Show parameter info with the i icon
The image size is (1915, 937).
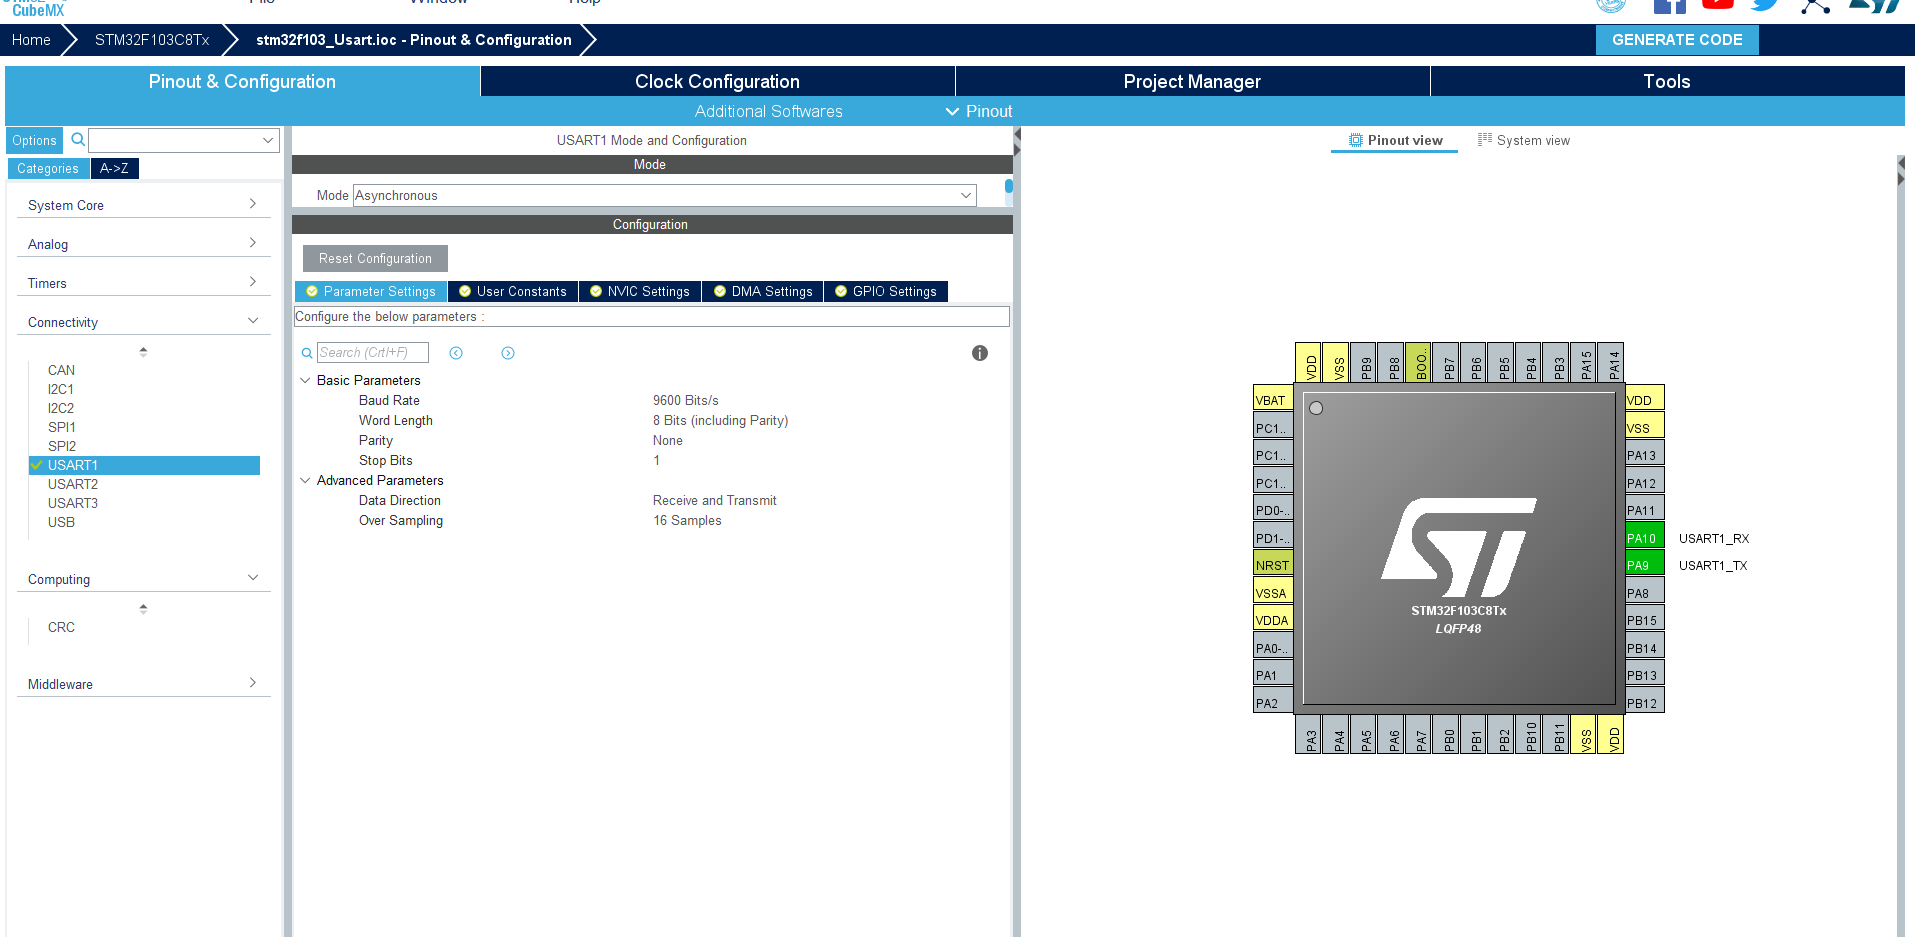coord(980,353)
